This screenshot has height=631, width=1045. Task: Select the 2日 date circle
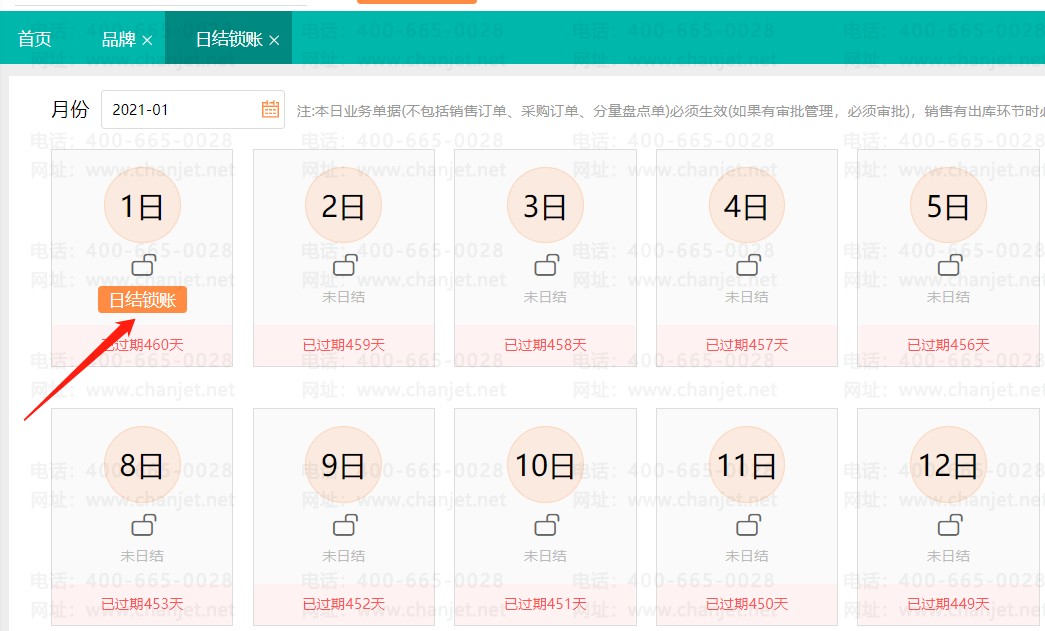pyautogui.click(x=343, y=205)
